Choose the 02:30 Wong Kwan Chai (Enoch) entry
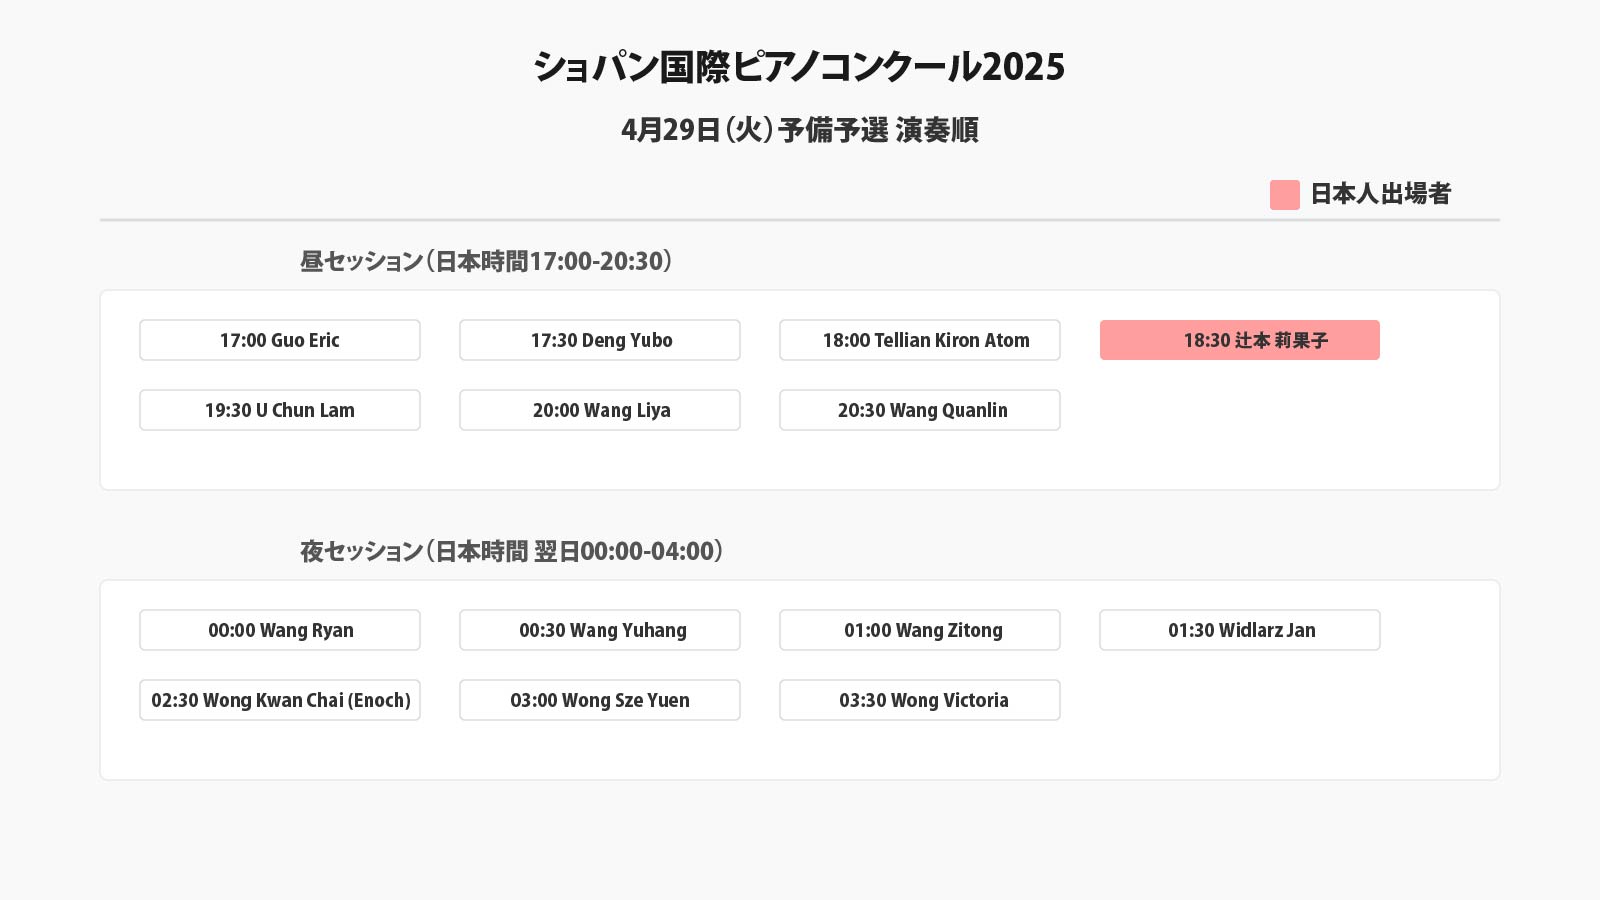 point(280,700)
